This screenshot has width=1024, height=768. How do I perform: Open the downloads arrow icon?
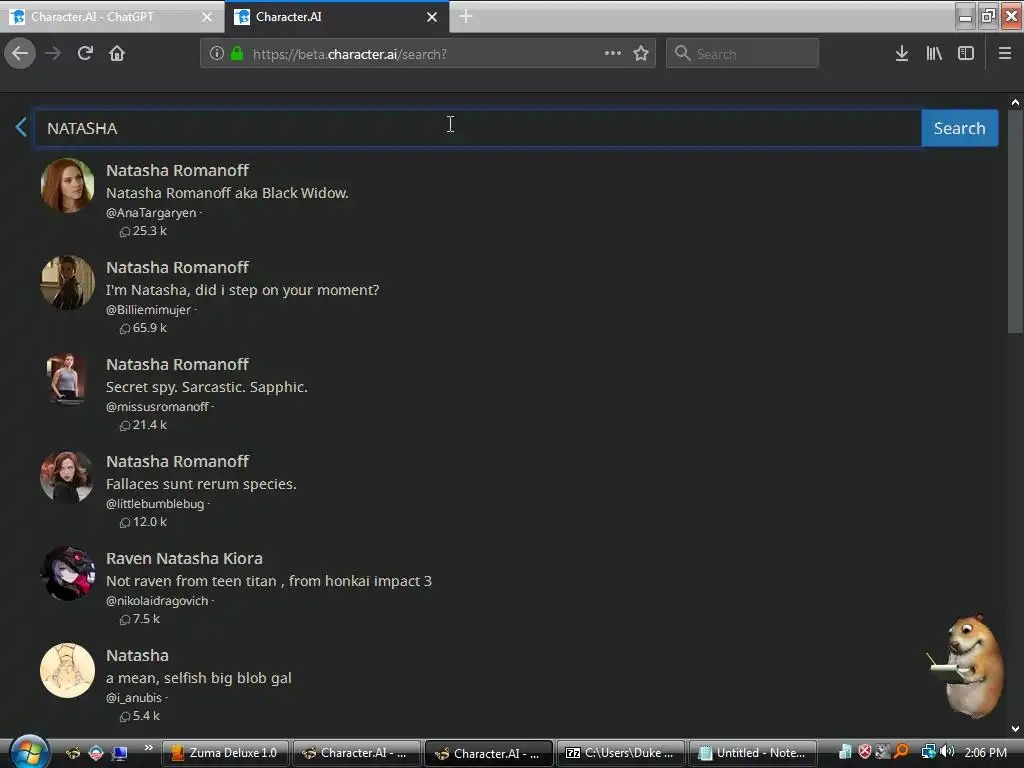coord(902,54)
